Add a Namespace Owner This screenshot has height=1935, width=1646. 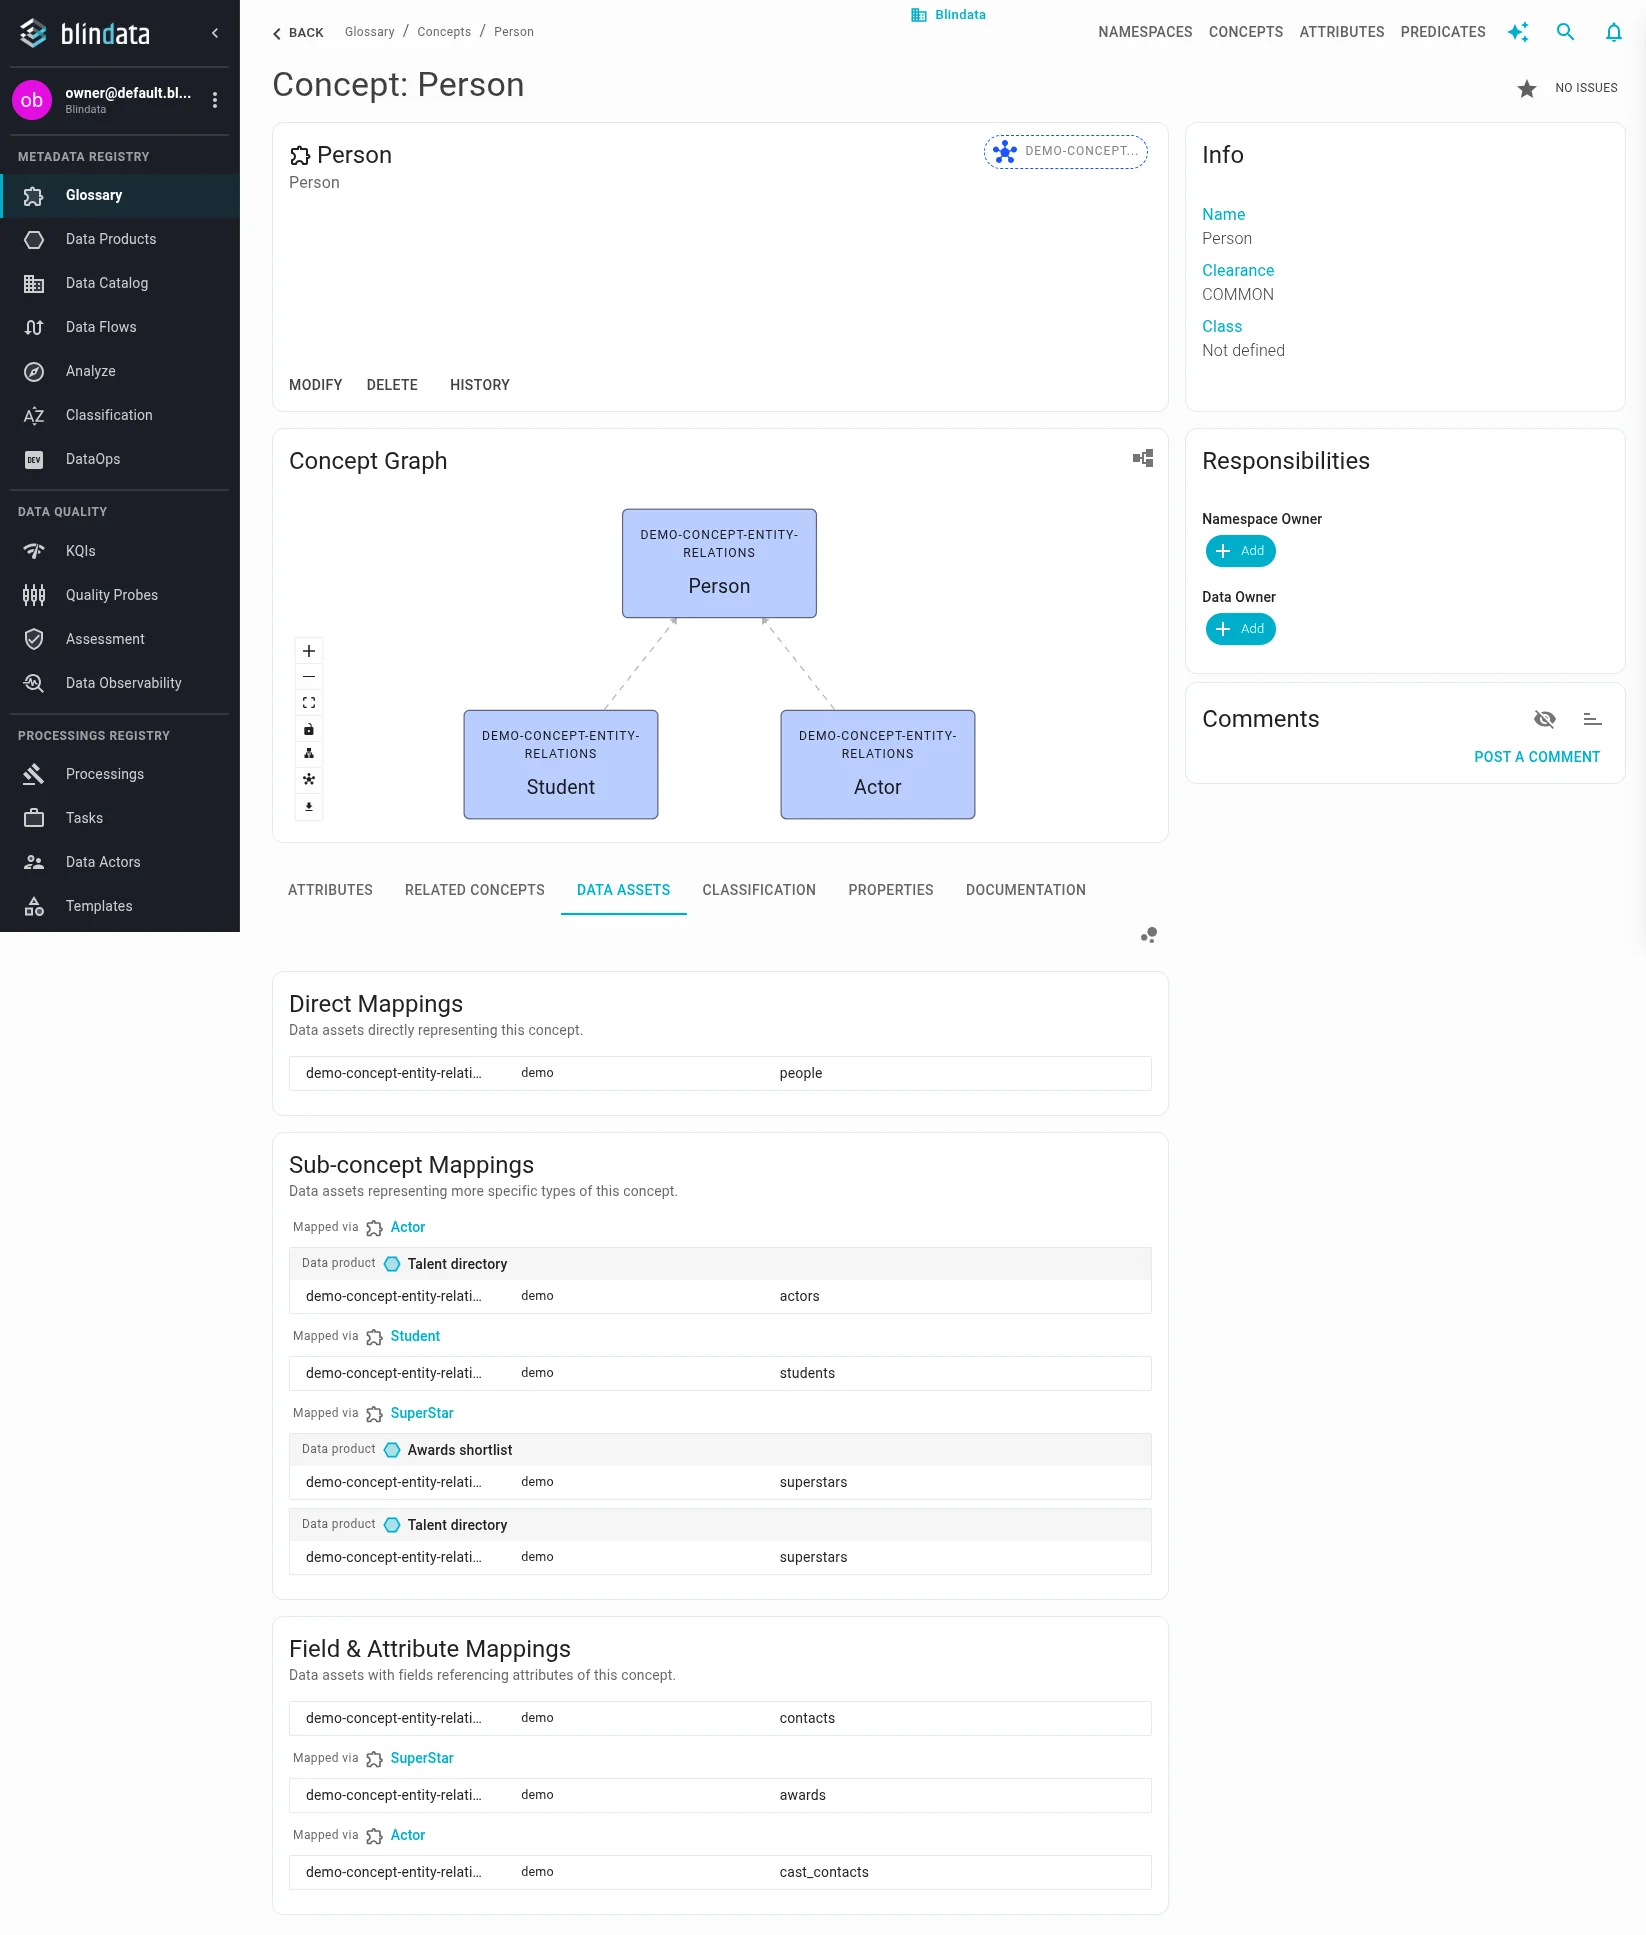(x=1241, y=551)
